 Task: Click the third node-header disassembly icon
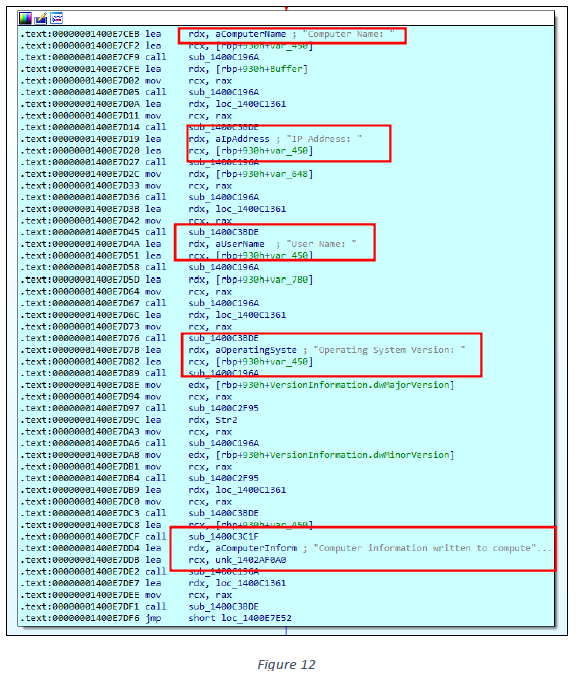click(x=57, y=18)
